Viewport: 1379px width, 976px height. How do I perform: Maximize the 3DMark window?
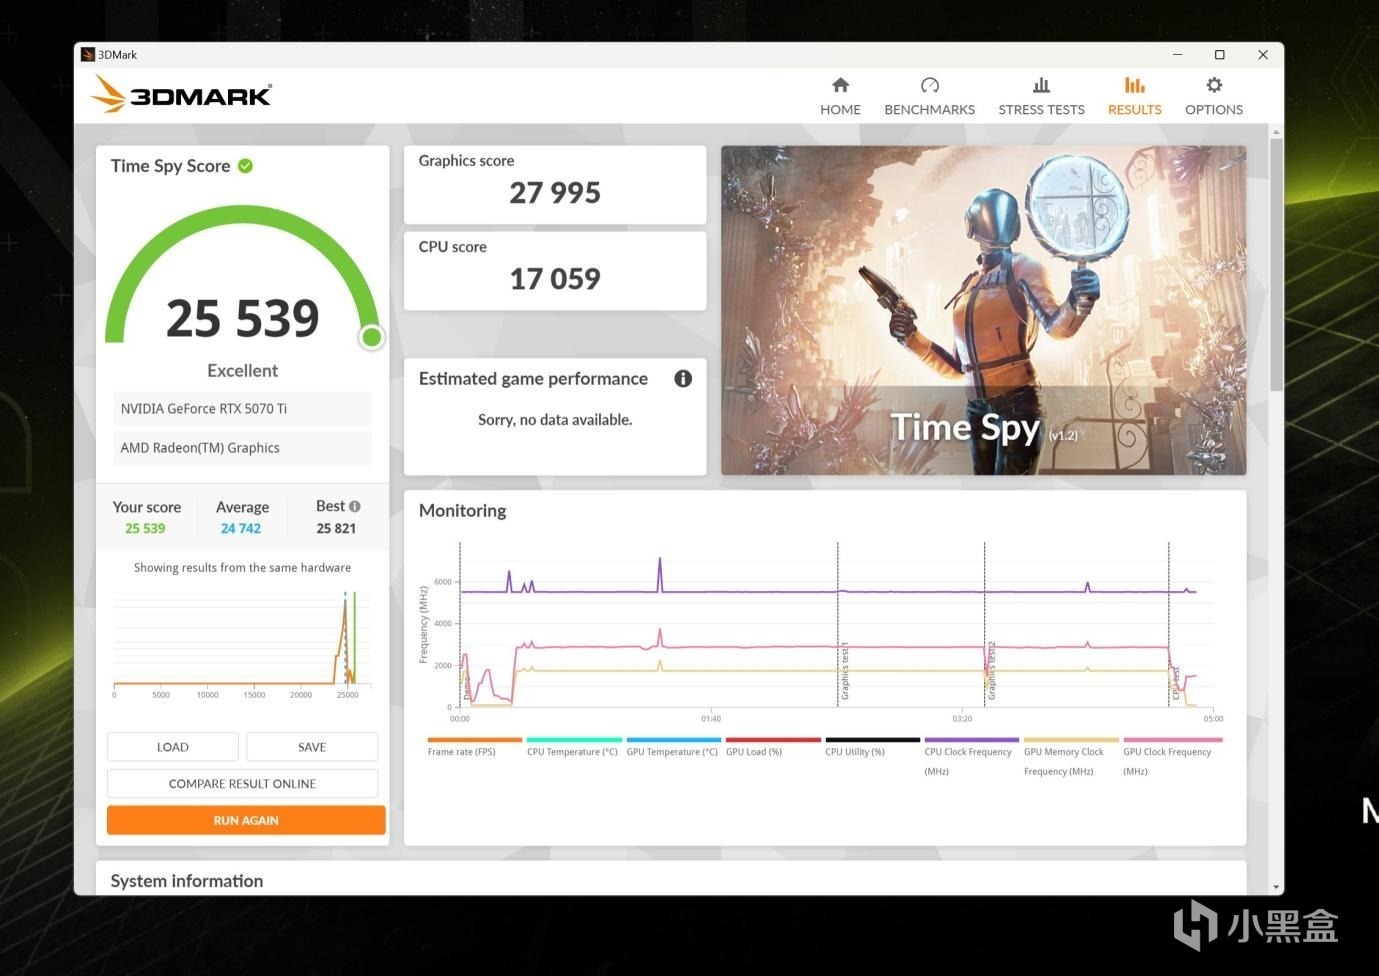1220,55
